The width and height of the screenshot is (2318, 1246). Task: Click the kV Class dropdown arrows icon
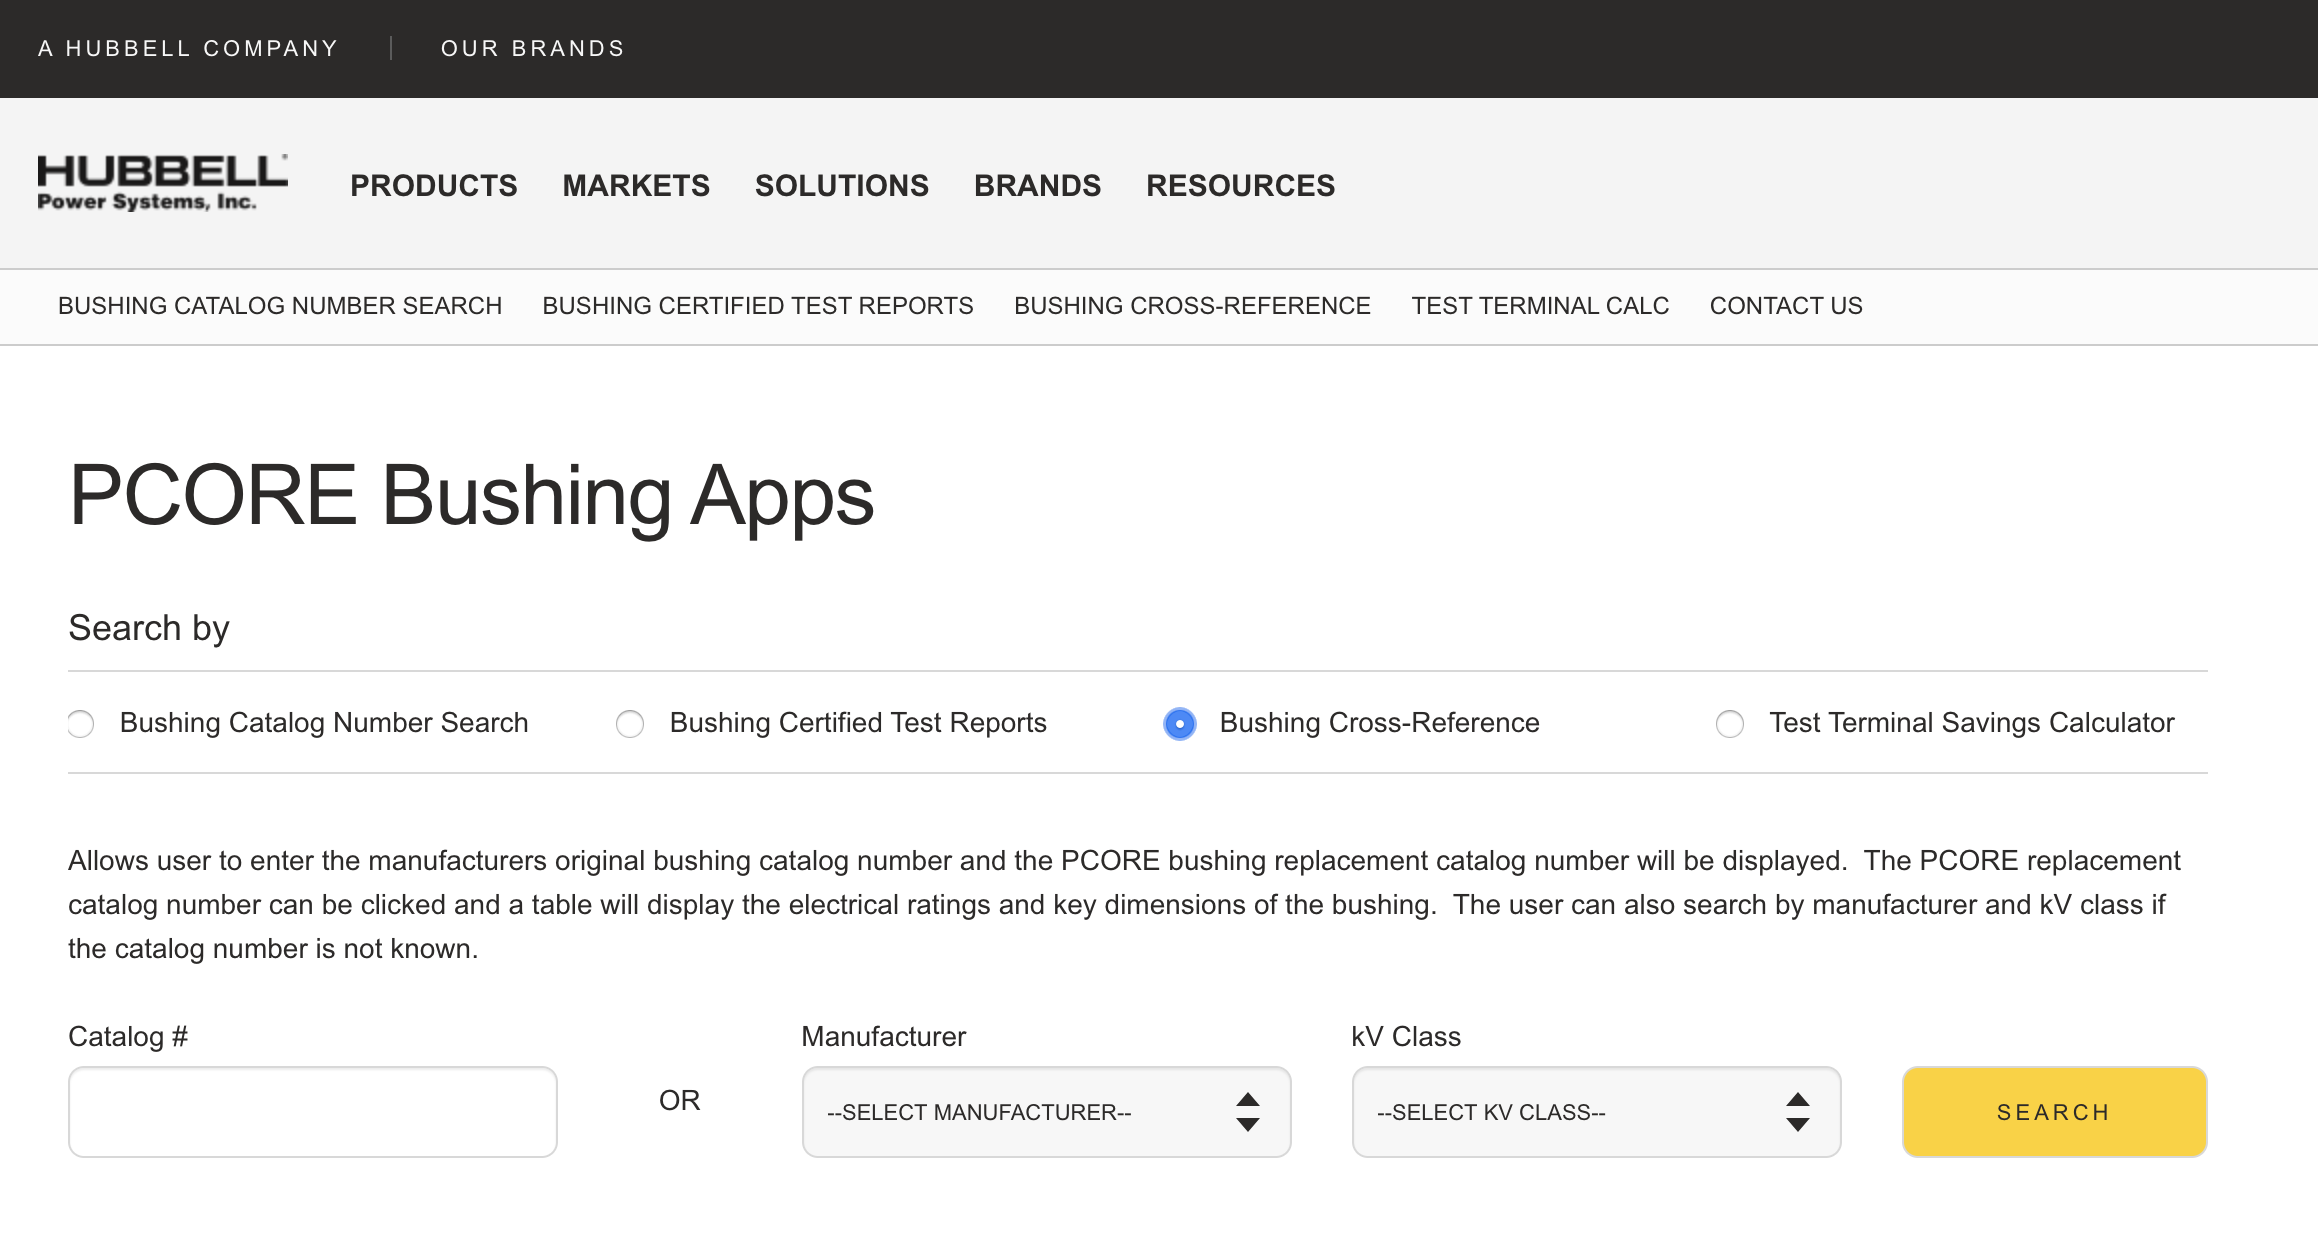[x=1797, y=1112]
